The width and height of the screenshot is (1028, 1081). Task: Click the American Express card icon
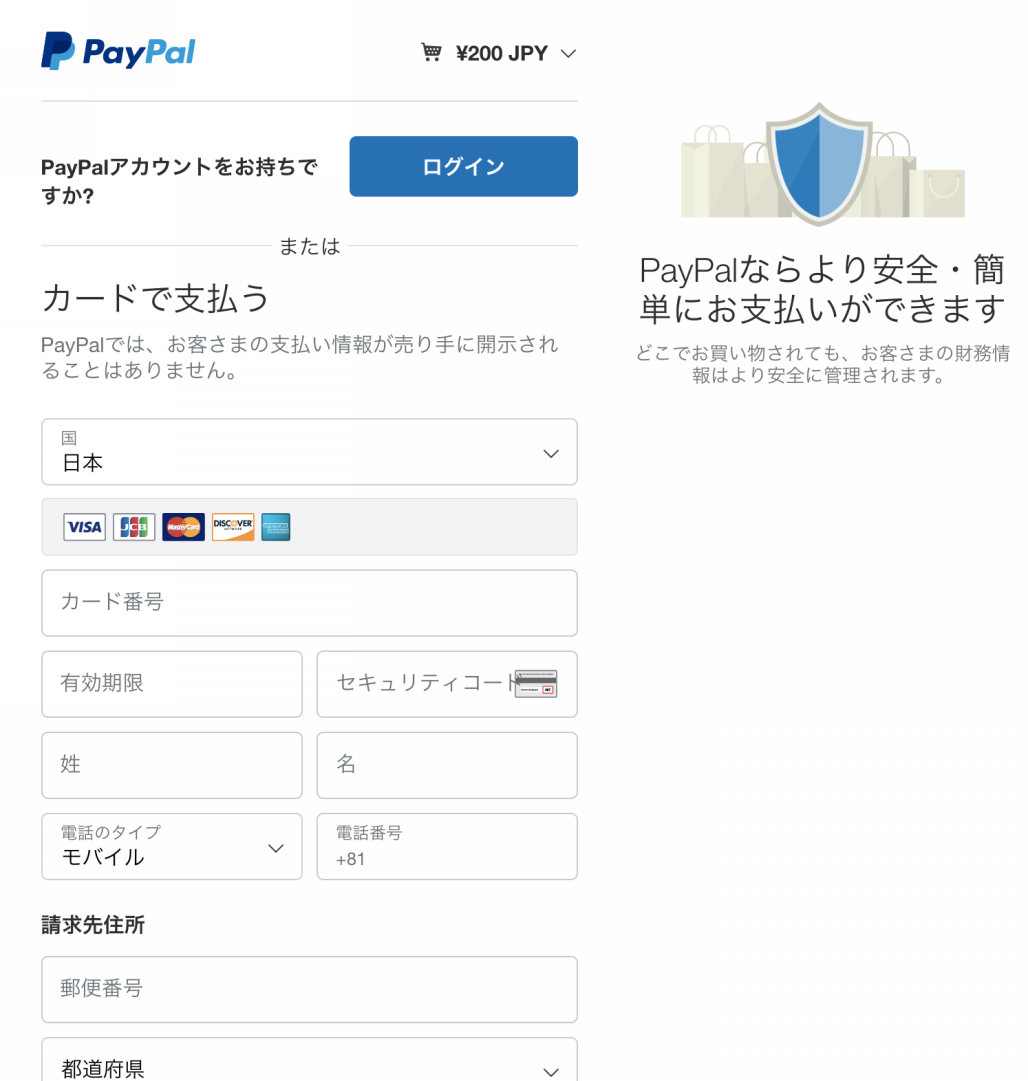pos(276,527)
